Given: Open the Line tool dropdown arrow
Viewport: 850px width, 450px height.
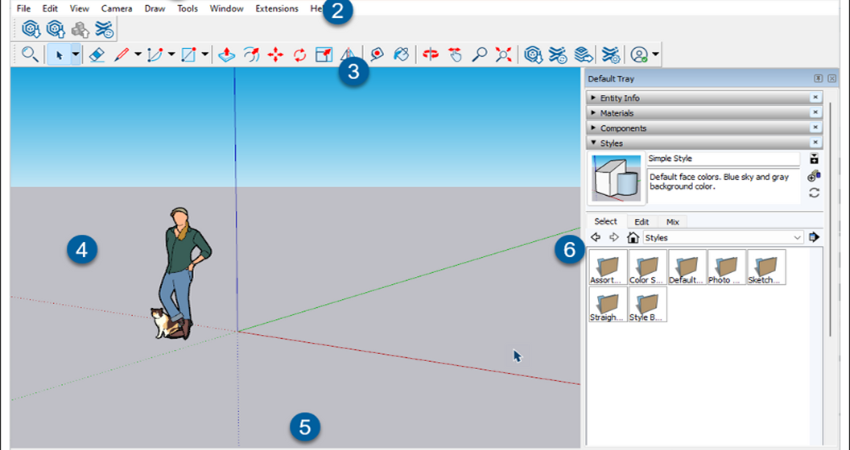Looking at the screenshot, I should (138, 54).
